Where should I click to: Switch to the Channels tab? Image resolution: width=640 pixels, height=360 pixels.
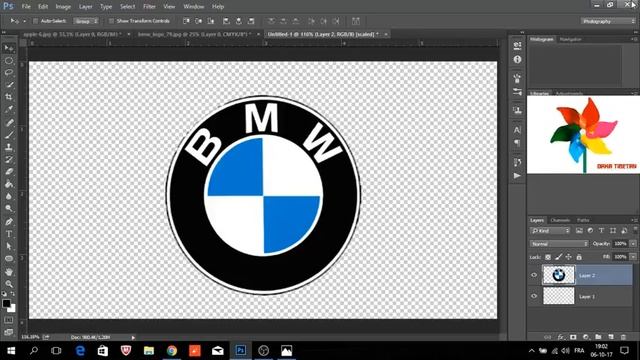tap(560, 220)
